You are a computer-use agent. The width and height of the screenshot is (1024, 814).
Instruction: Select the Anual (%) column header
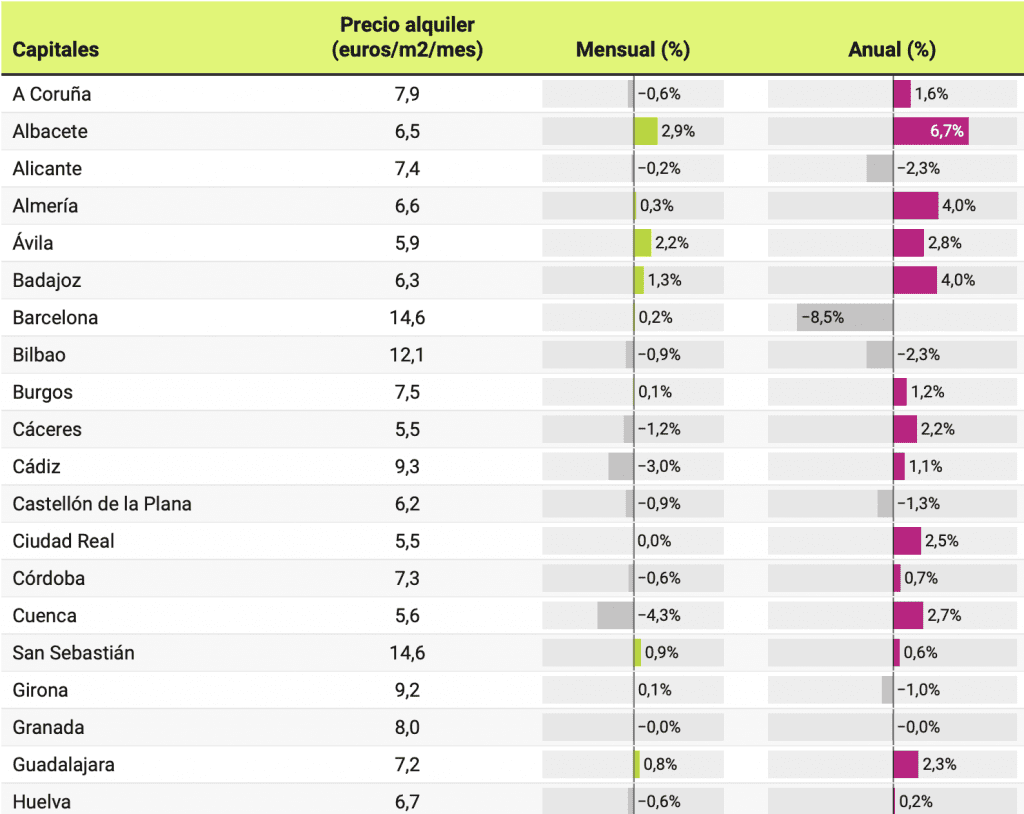pyautogui.click(x=891, y=50)
